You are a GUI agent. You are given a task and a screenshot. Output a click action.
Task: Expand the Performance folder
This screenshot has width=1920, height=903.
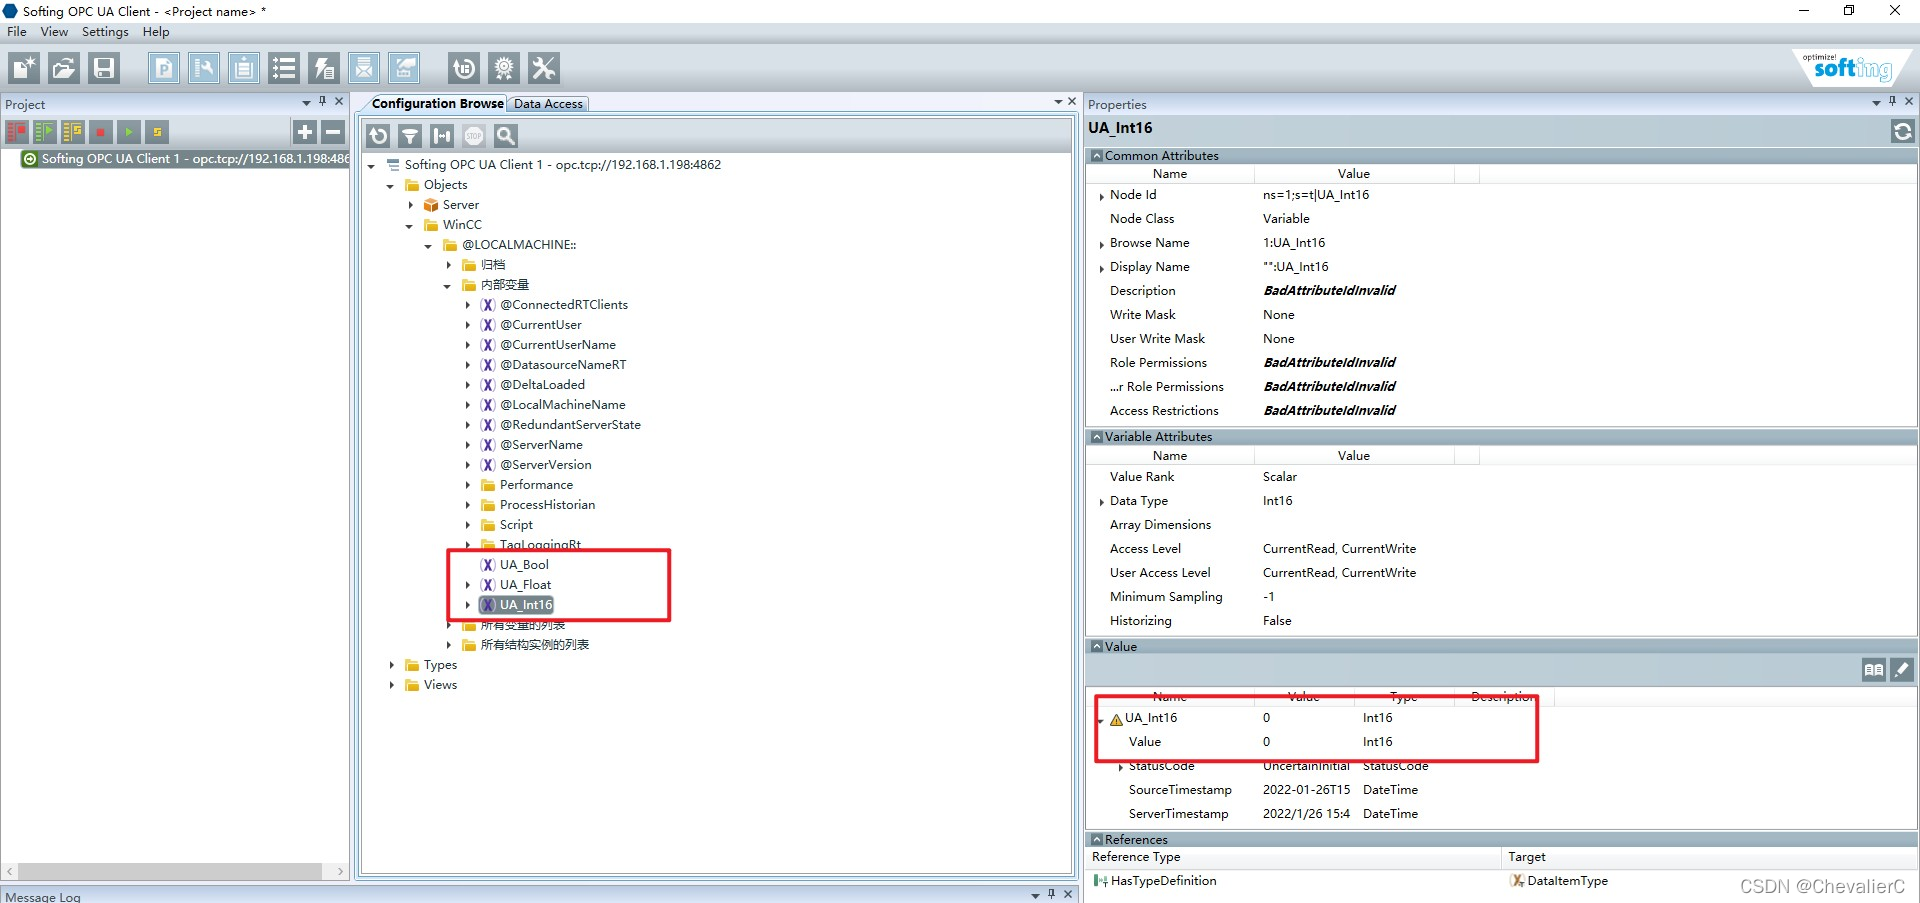click(x=467, y=485)
